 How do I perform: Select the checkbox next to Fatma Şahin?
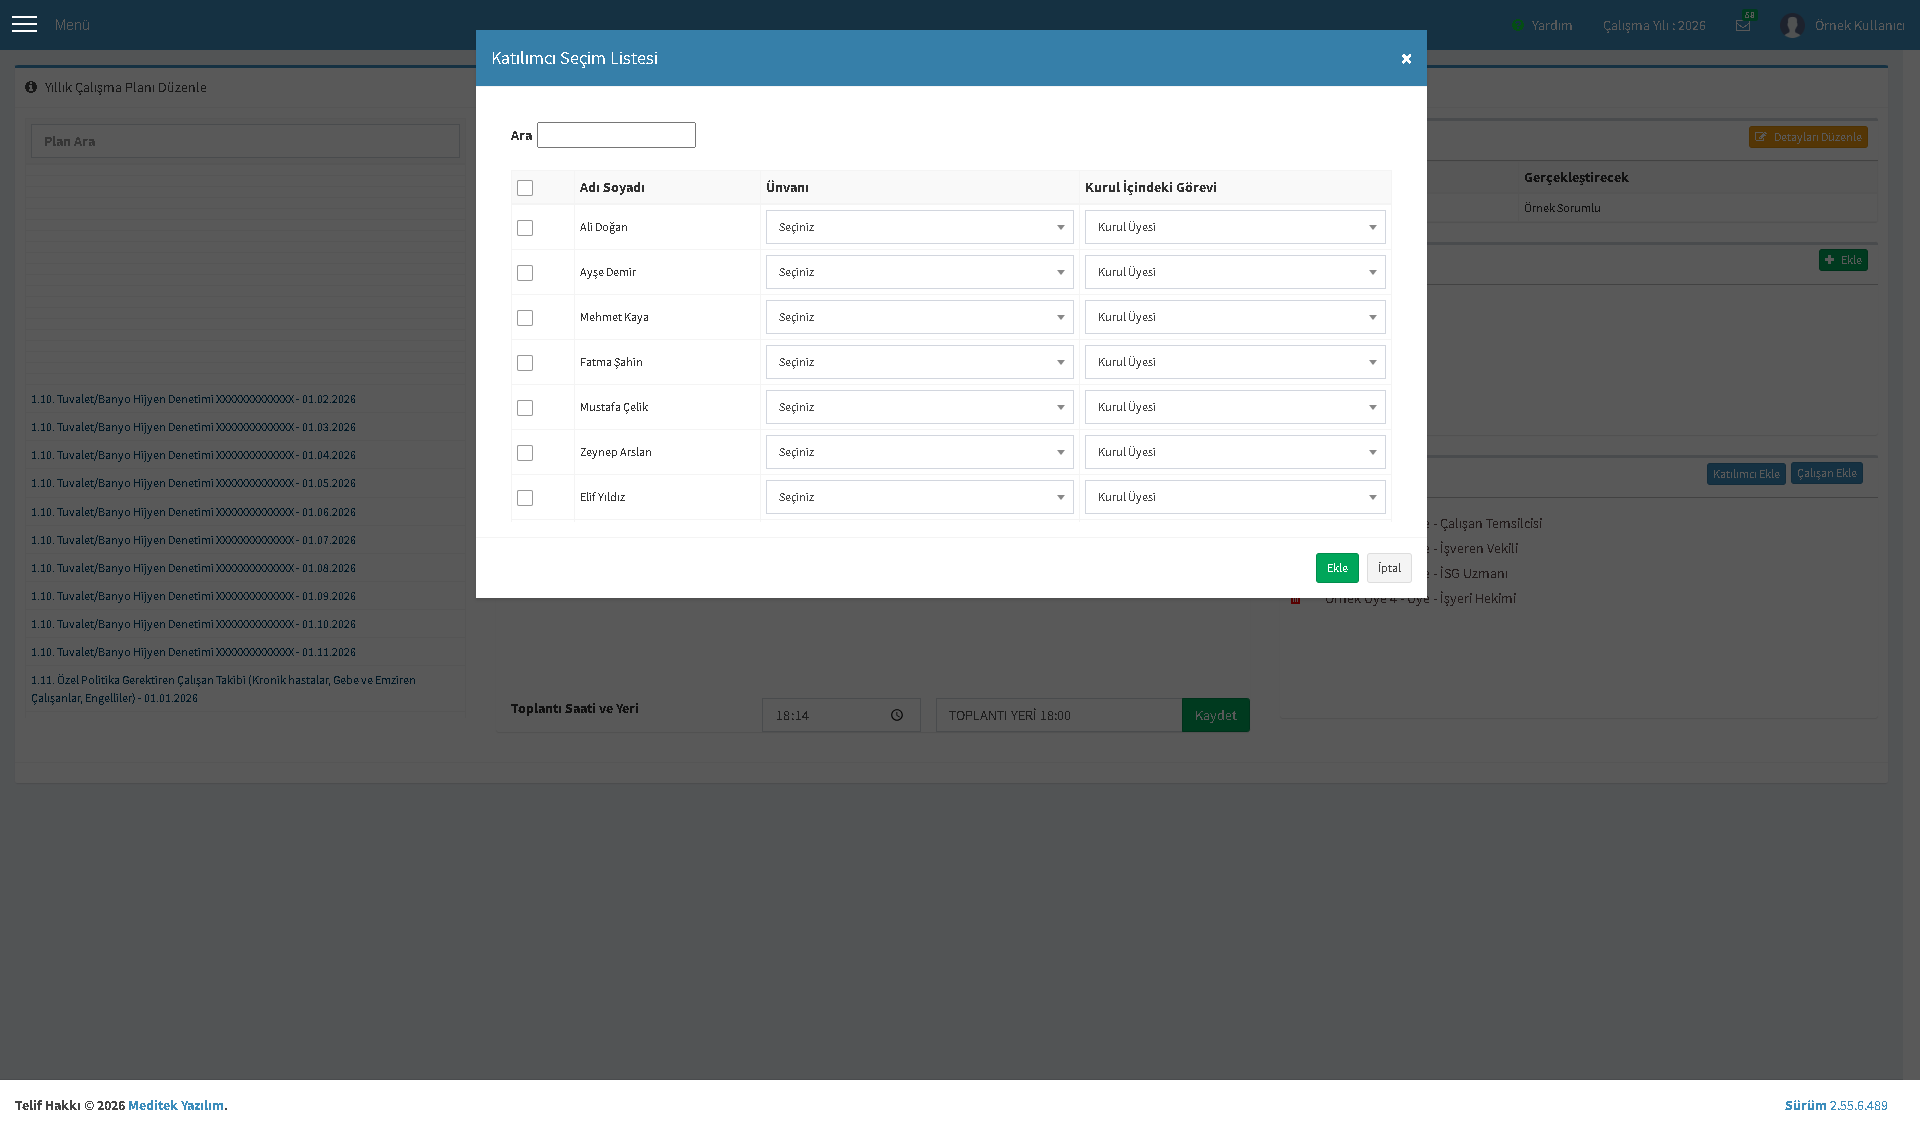click(525, 363)
